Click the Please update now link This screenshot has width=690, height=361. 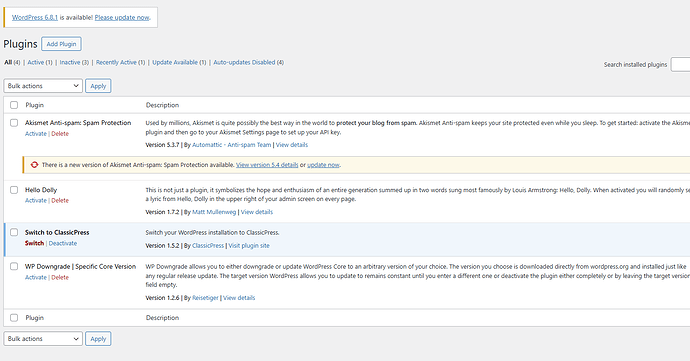tap(122, 18)
